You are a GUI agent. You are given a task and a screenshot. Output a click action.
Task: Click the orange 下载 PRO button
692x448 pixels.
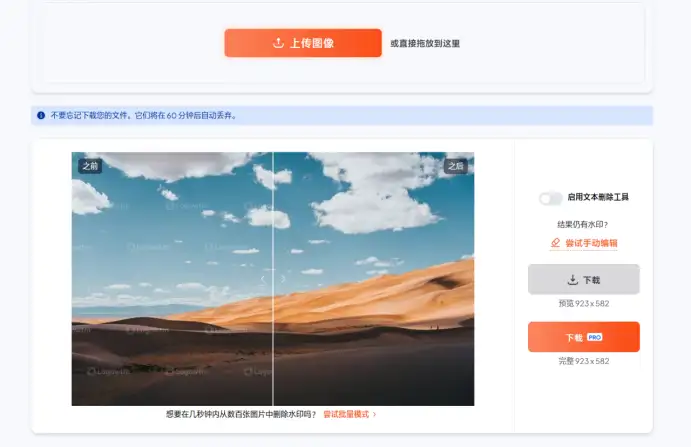pos(583,337)
